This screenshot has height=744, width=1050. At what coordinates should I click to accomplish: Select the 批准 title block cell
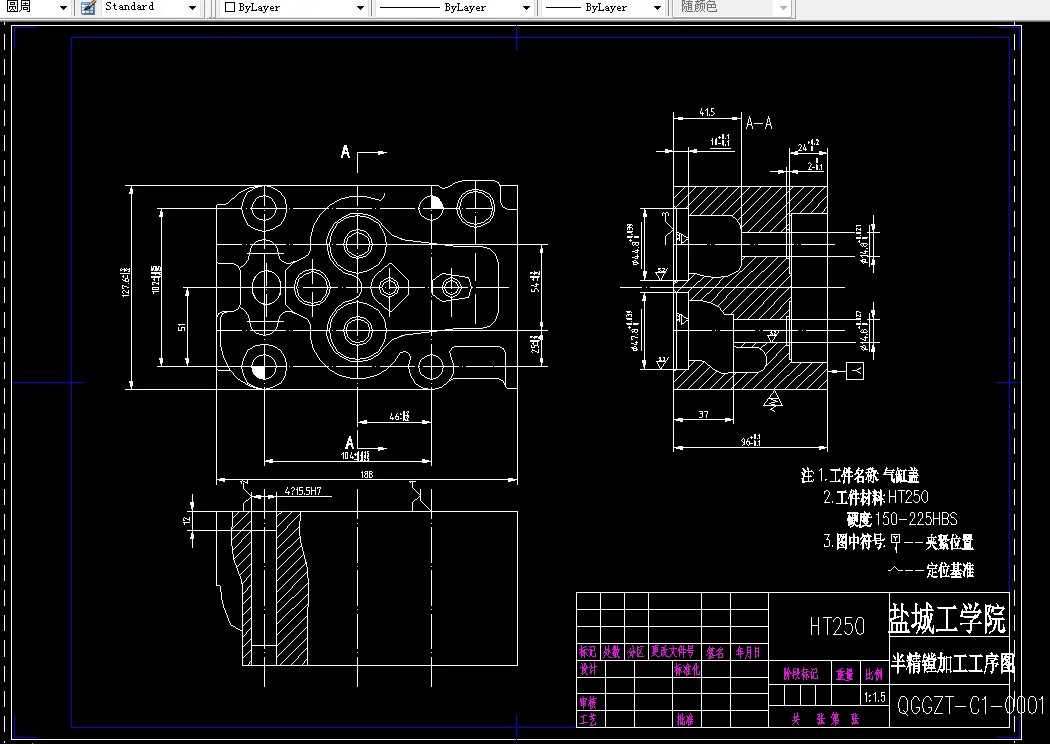click(x=684, y=720)
